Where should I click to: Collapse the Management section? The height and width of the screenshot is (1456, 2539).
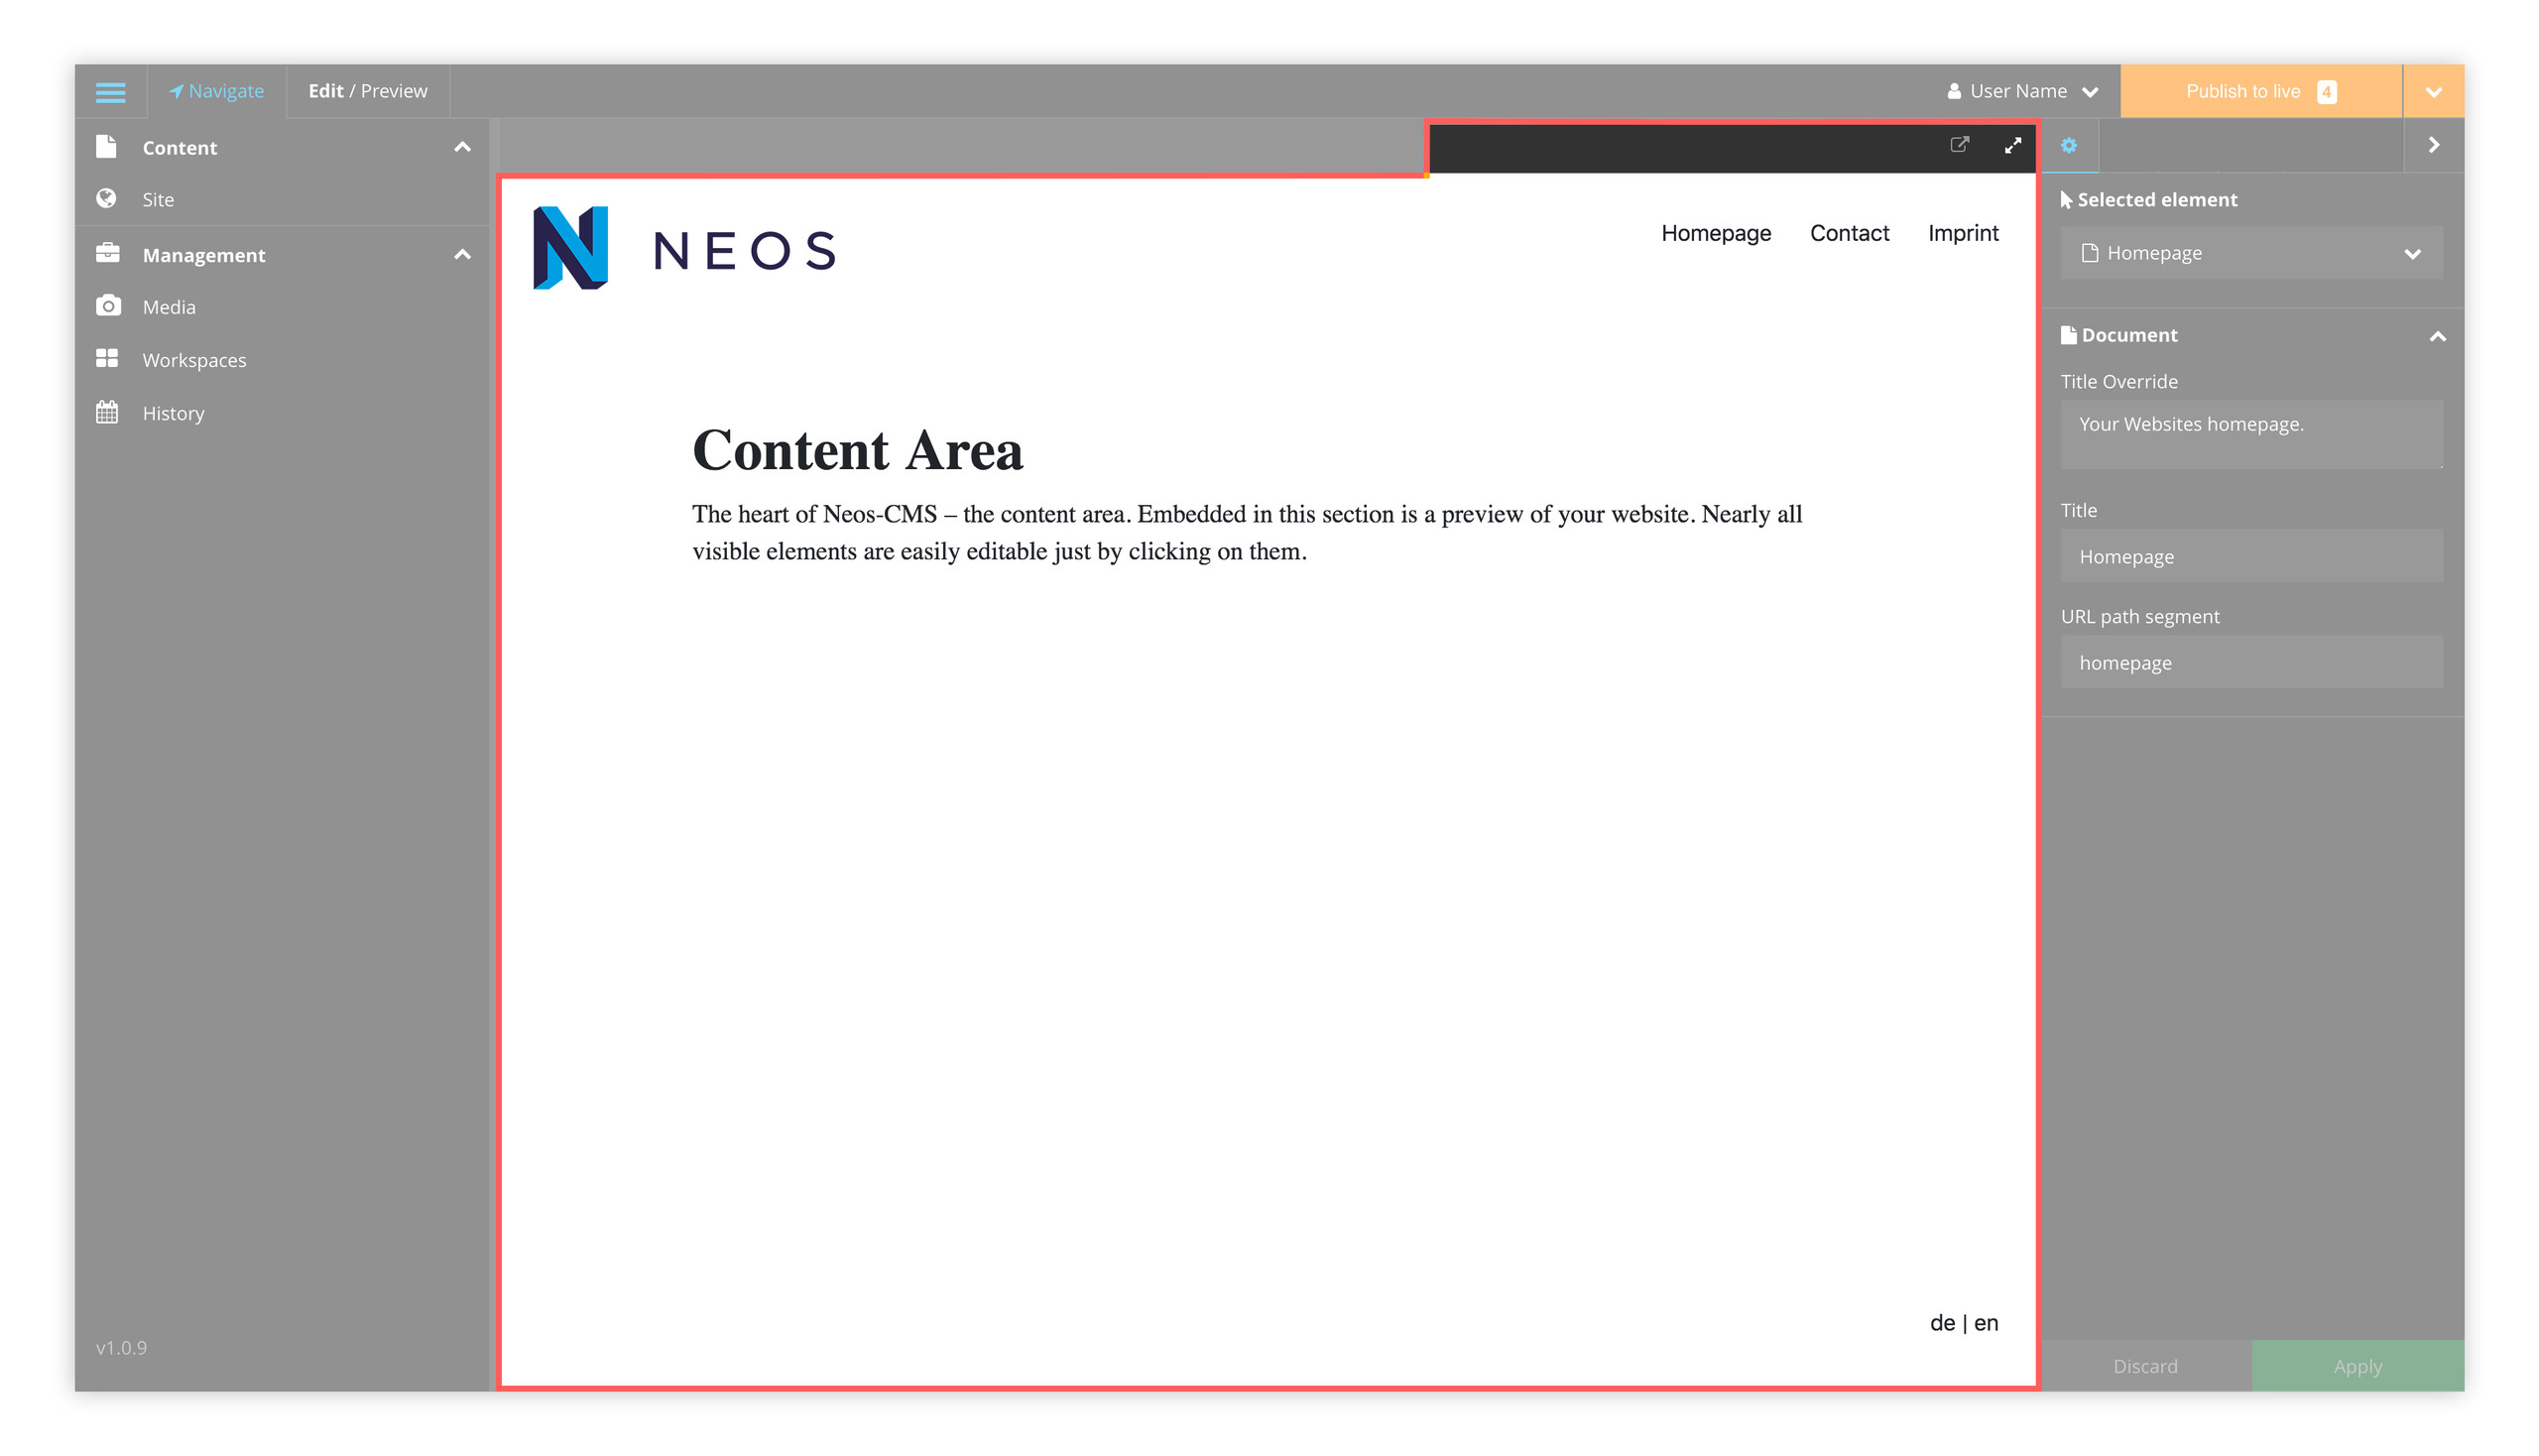[x=462, y=255]
